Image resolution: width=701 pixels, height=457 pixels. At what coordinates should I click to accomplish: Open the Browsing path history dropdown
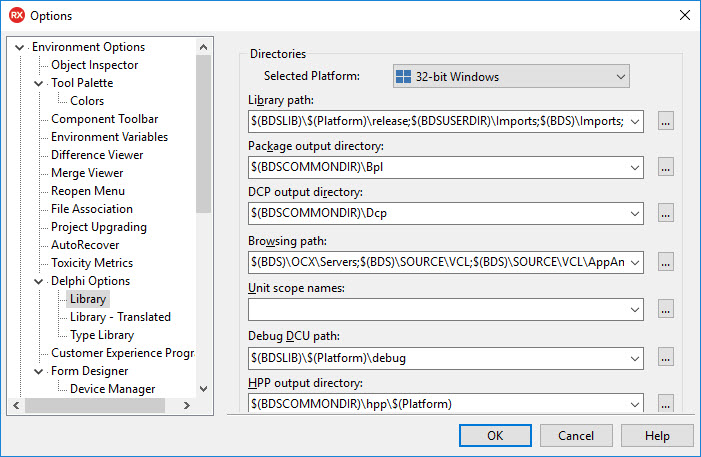pyautogui.click(x=634, y=262)
